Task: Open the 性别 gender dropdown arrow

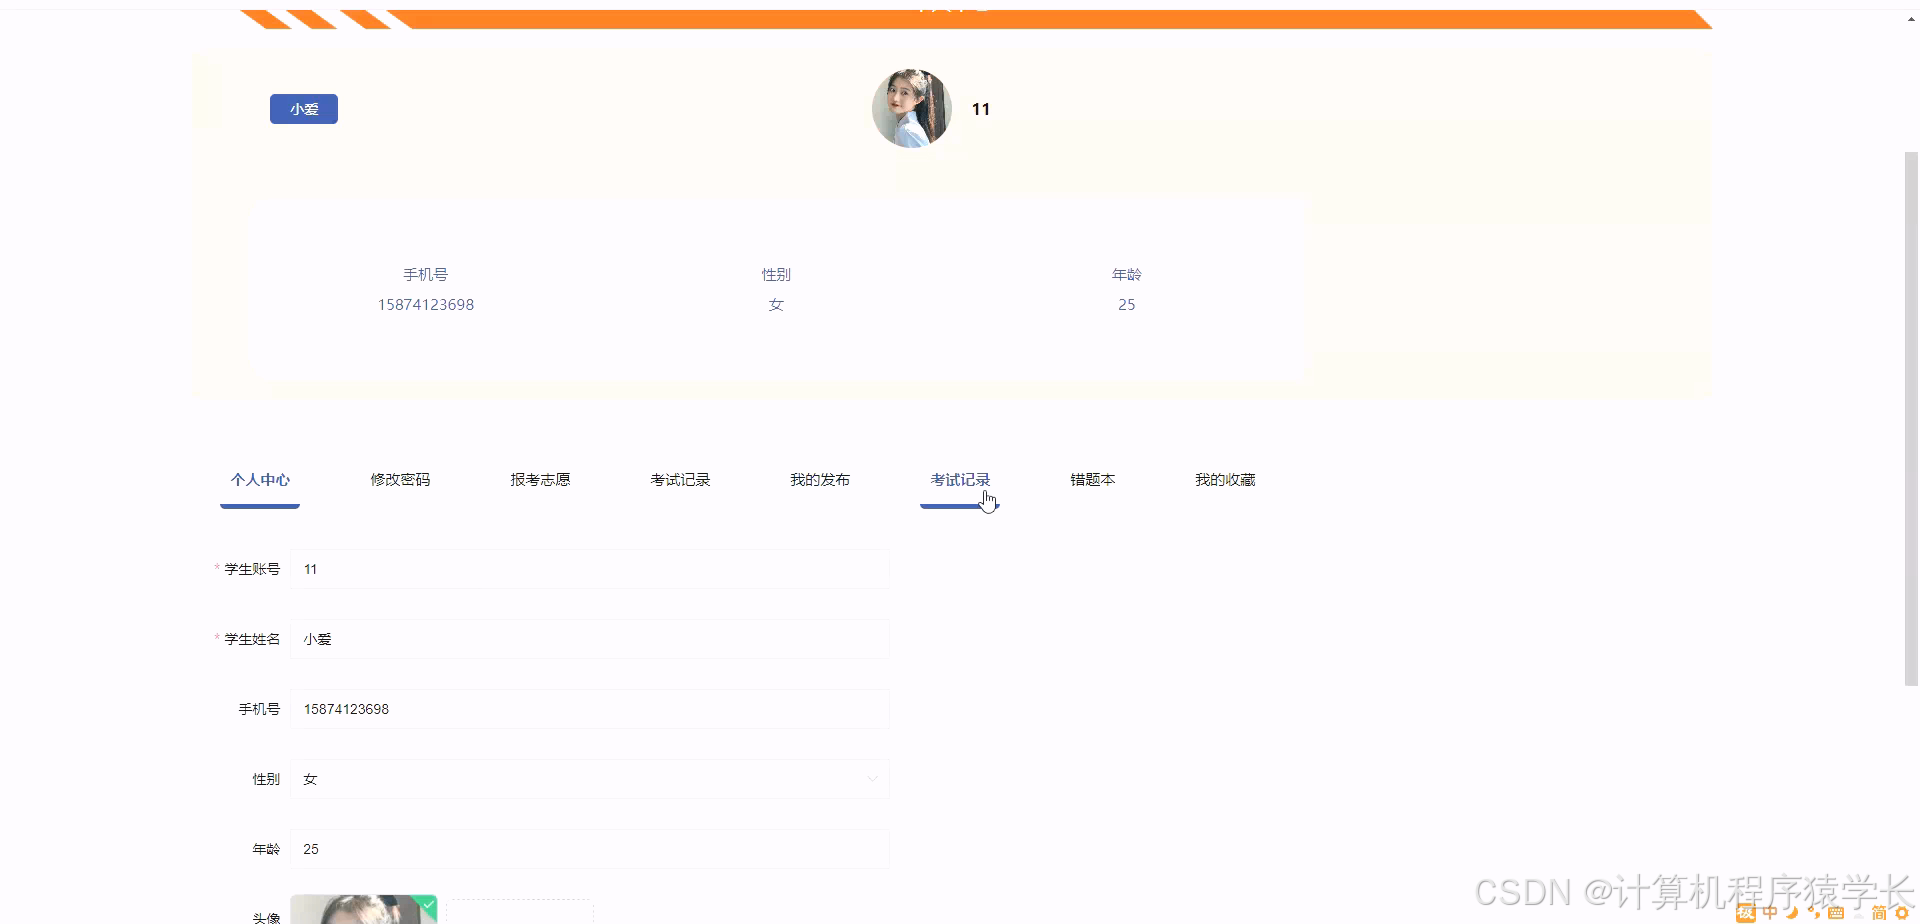Action: pos(872,779)
